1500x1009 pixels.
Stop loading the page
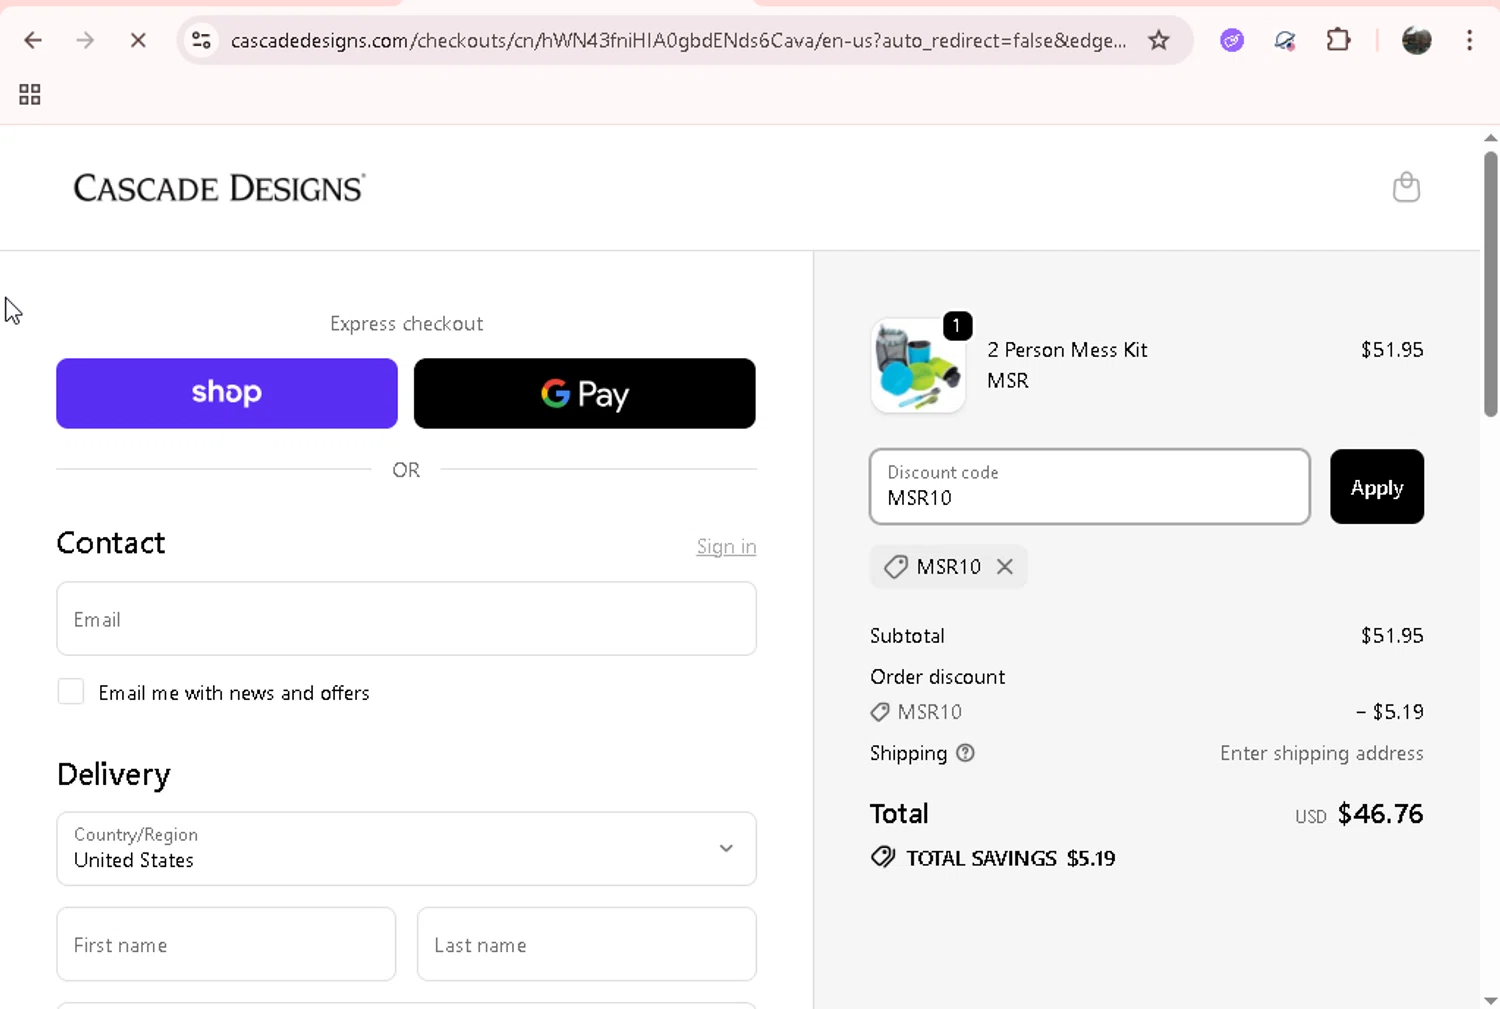click(x=138, y=40)
